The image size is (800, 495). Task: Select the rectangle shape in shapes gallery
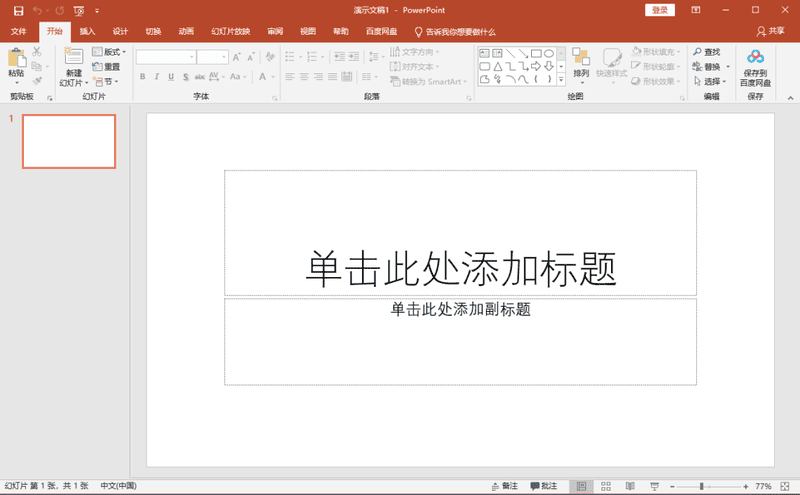(x=536, y=53)
